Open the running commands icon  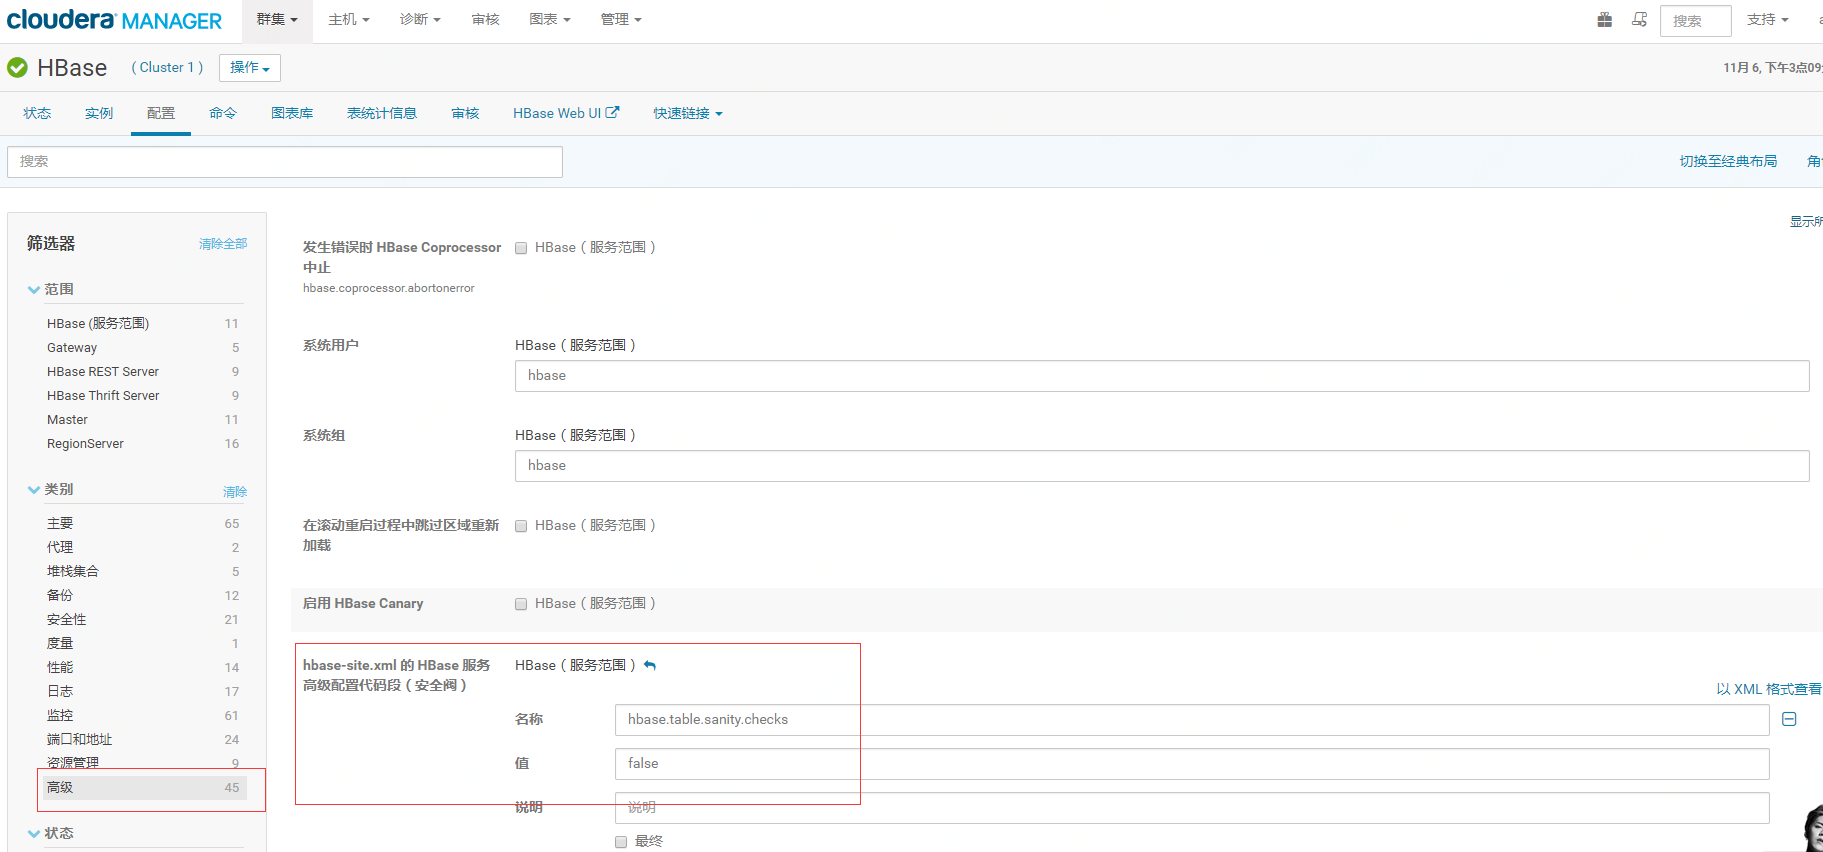tap(1639, 19)
